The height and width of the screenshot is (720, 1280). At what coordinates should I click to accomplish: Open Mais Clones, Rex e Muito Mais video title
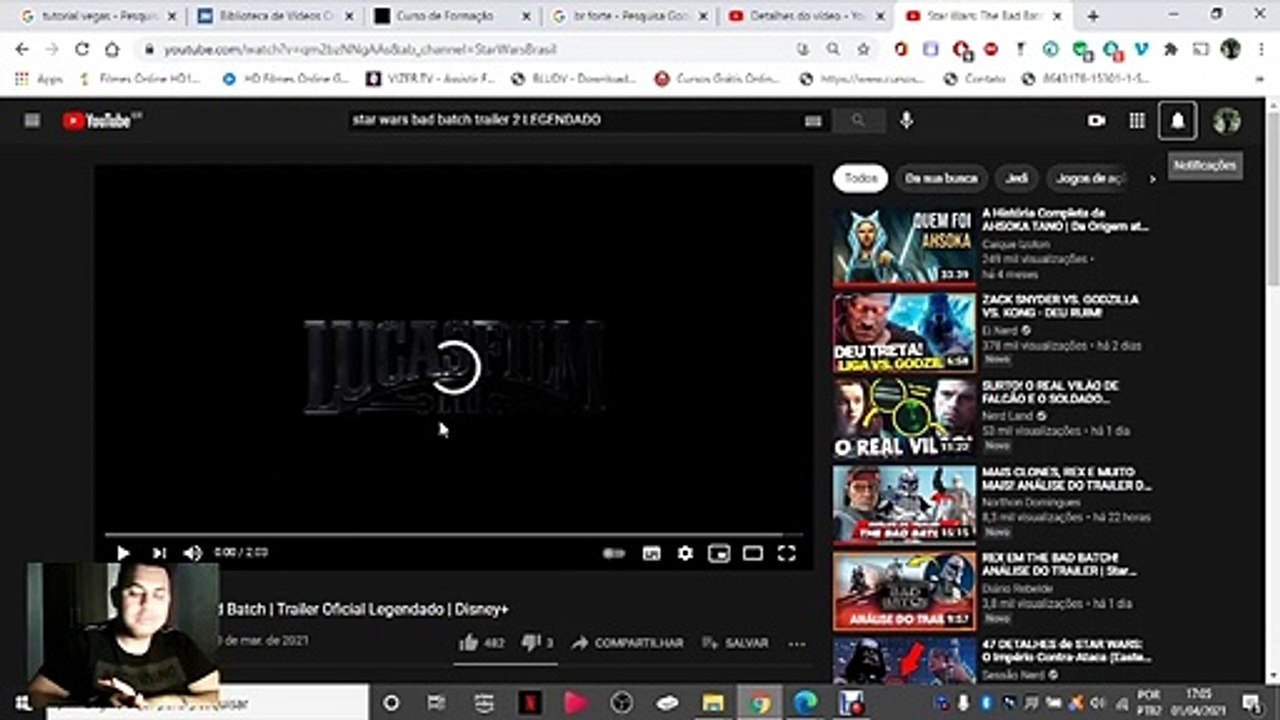coord(1066,479)
